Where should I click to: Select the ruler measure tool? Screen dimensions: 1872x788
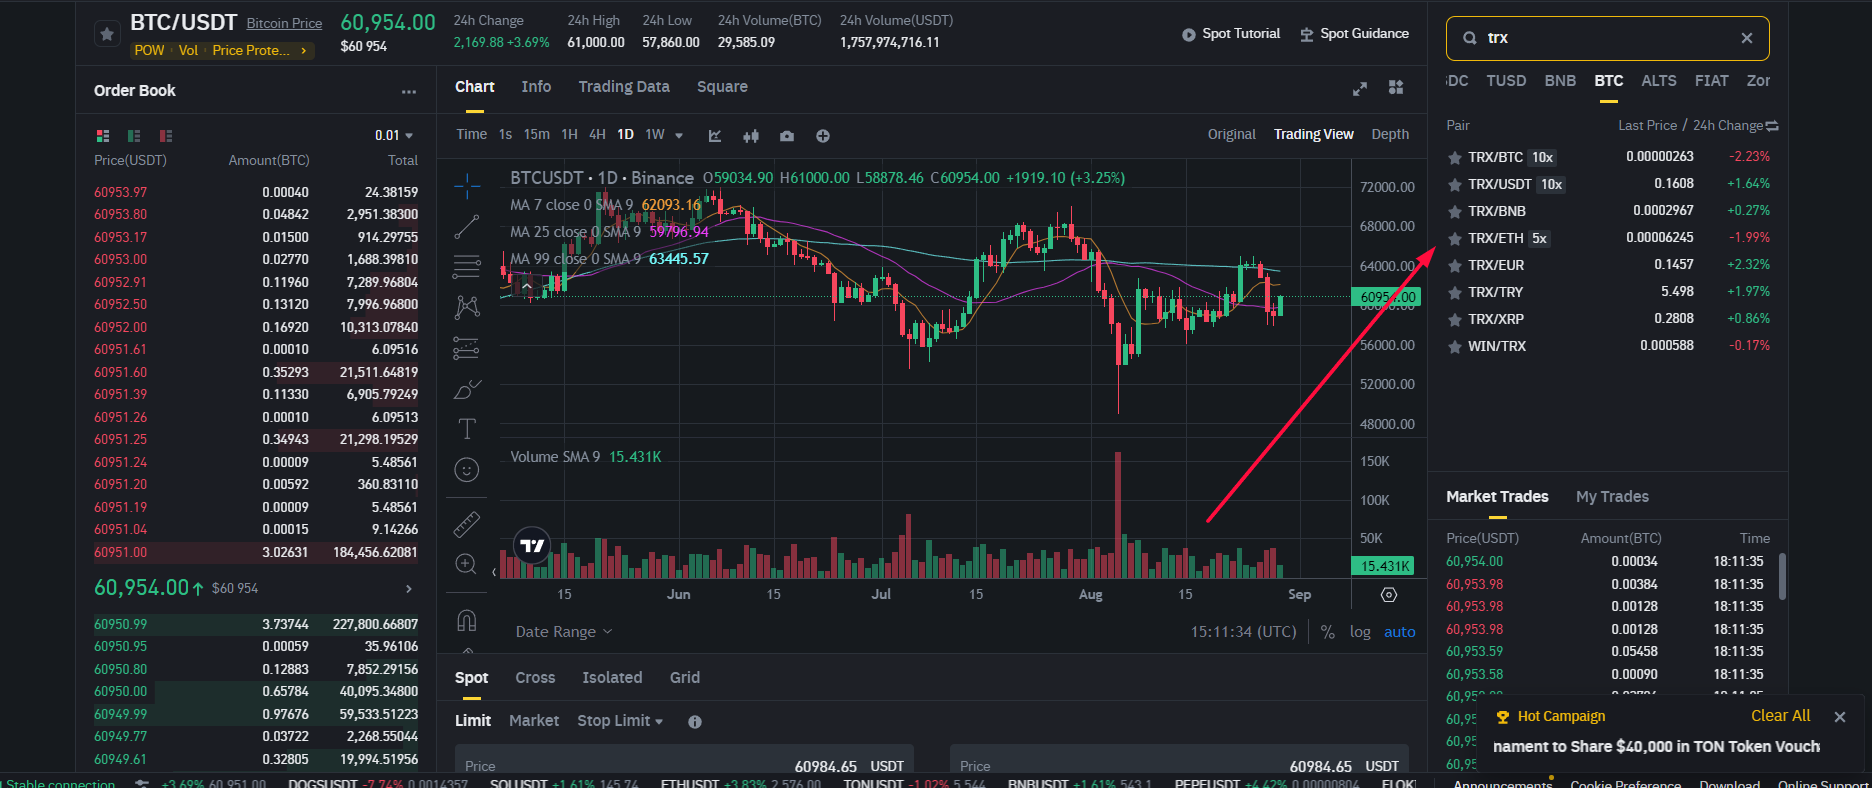466,523
